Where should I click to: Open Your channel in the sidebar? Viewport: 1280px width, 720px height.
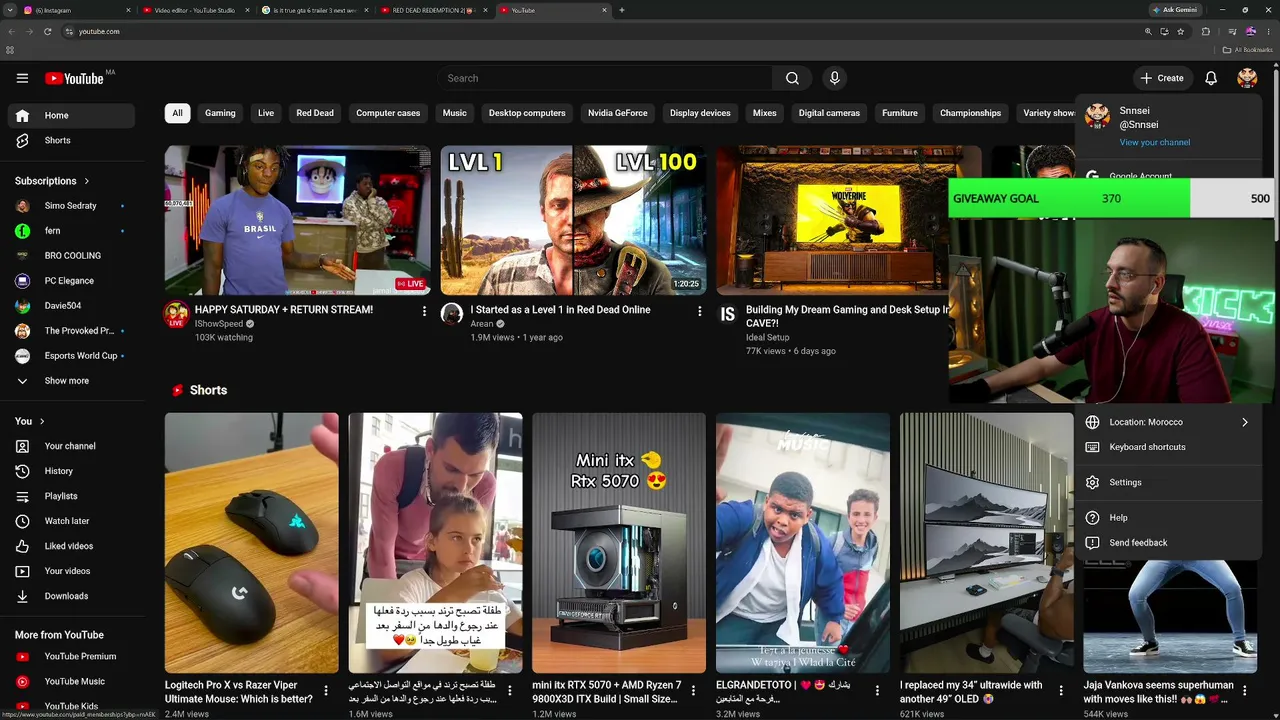pyautogui.click(x=70, y=446)
